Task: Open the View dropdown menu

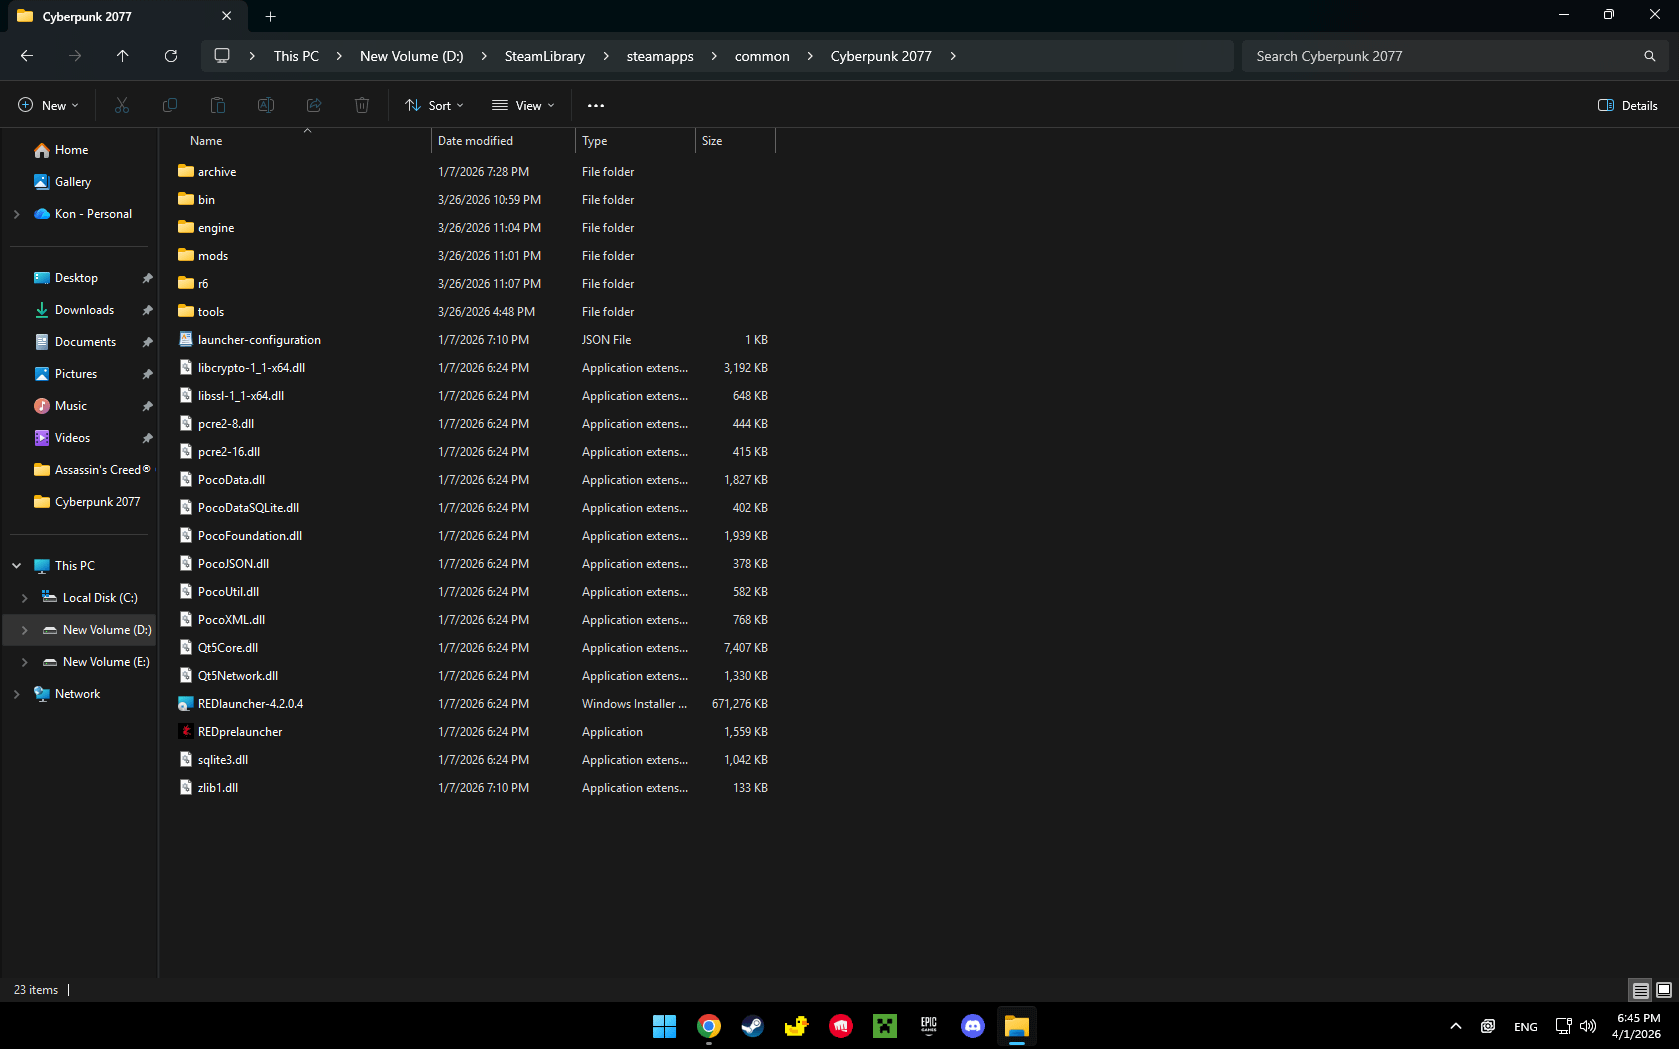Action: [x=523, y=105]
